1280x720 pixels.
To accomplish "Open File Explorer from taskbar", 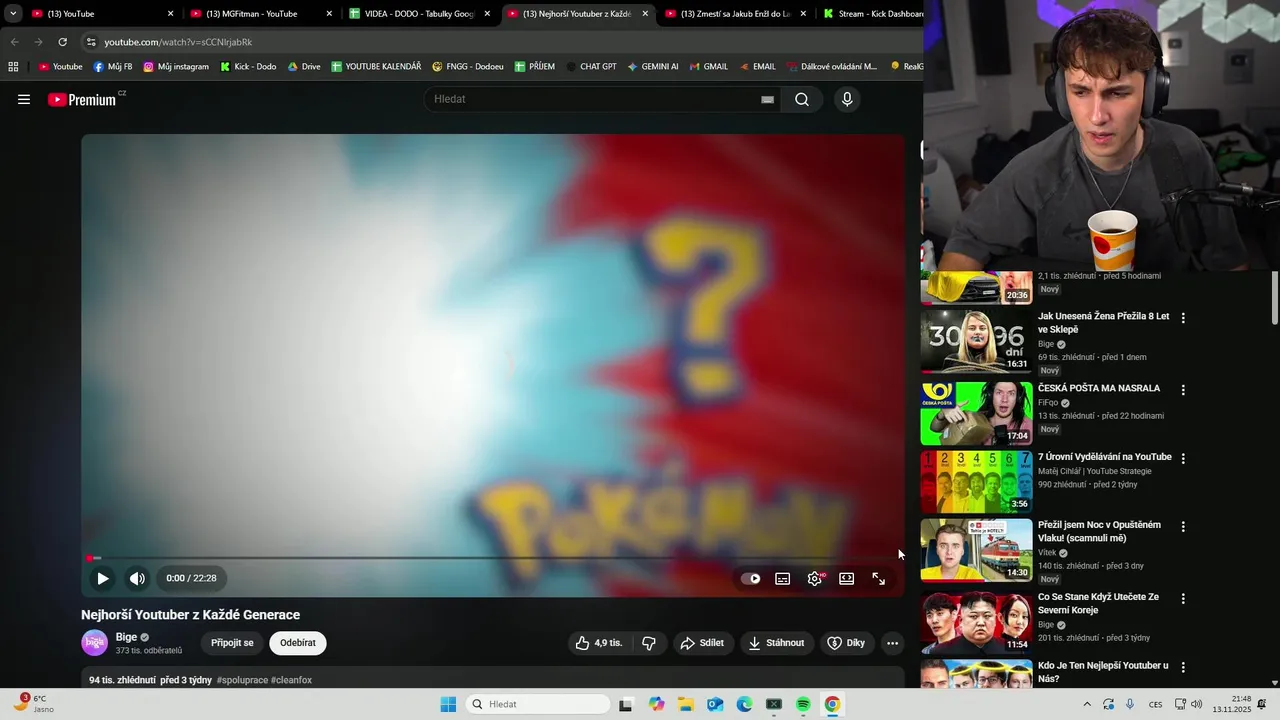I will point(686,704).
